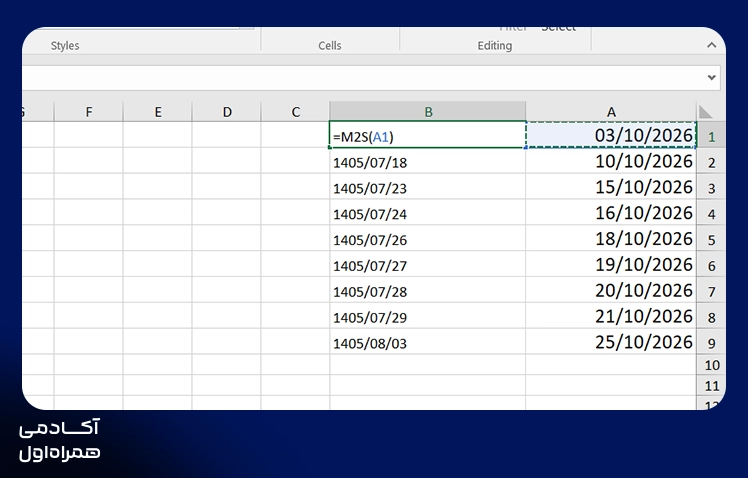Select column E header
Image resolution: width=748 pixels, height=478 pixels.
[x=158, y=112]
